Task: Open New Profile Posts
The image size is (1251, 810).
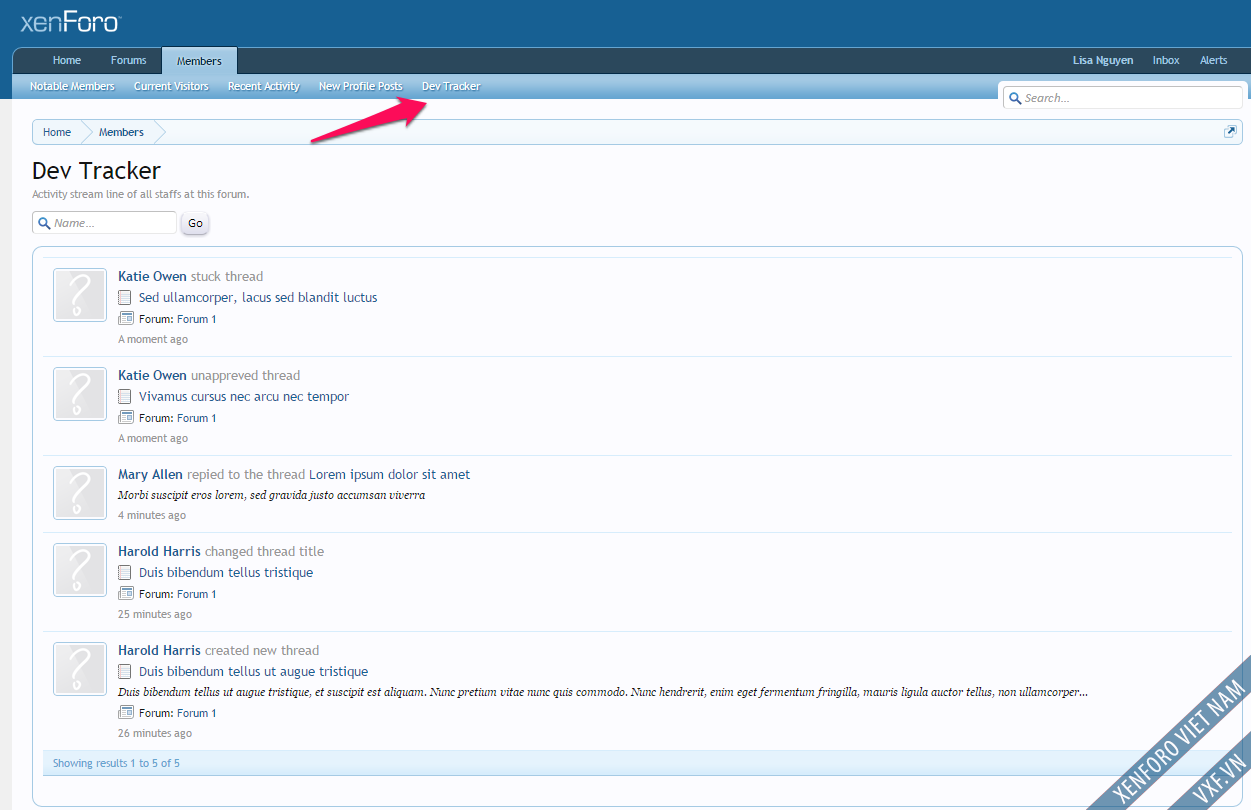Action: click(360, 86)
